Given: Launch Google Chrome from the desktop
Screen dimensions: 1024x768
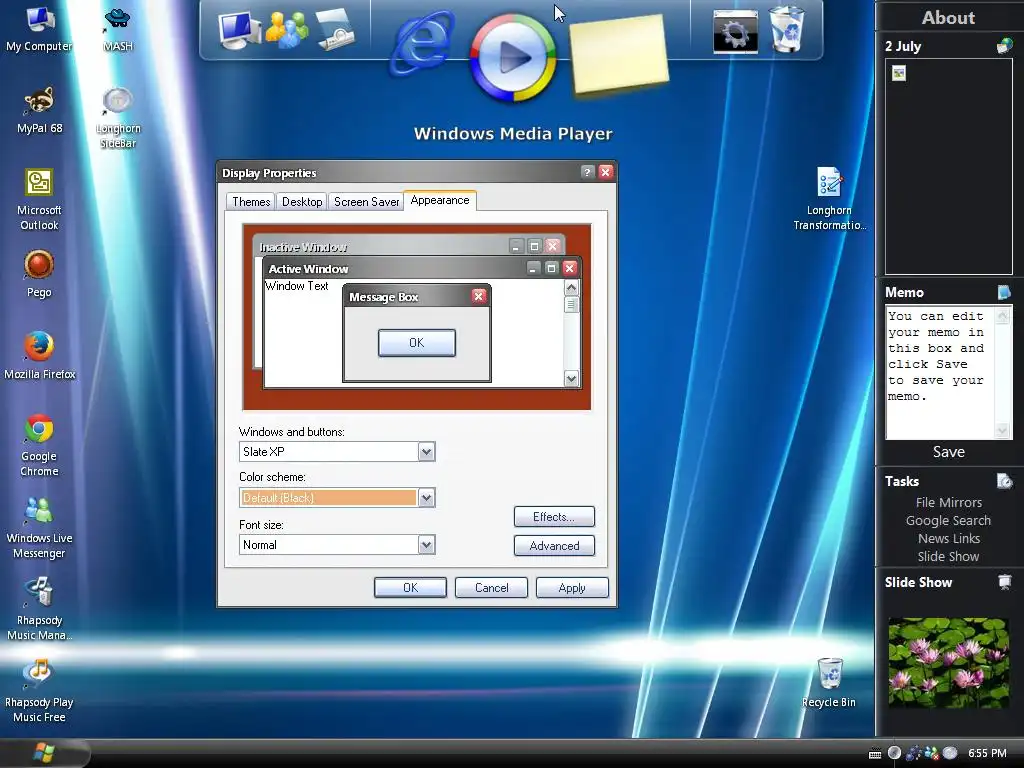Looking at the screenshot, I should 39,445.
